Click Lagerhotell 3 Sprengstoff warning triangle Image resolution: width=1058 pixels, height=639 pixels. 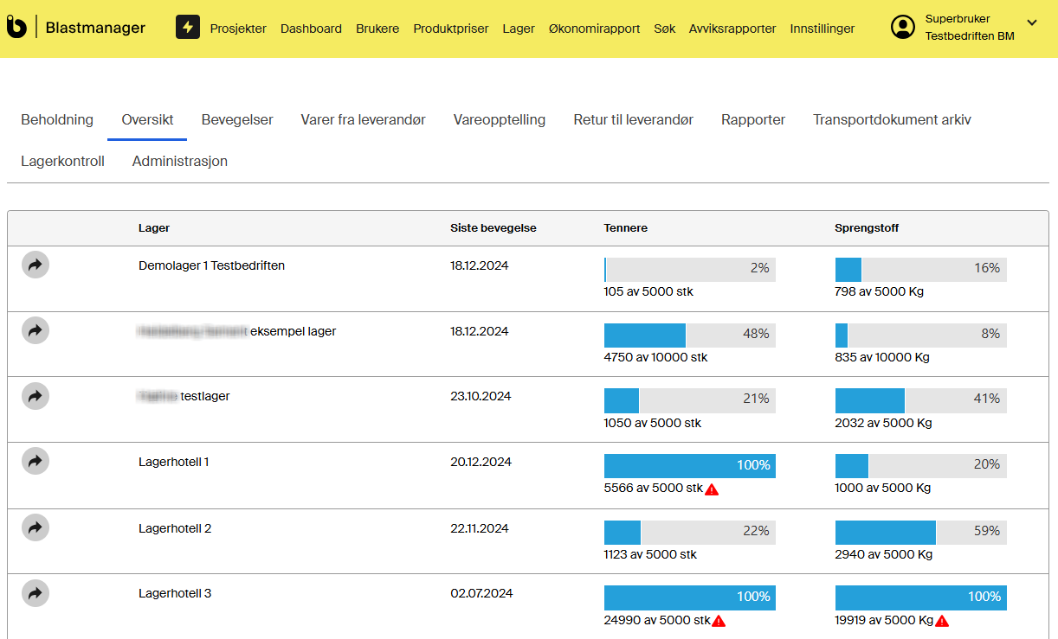[941, 621]
